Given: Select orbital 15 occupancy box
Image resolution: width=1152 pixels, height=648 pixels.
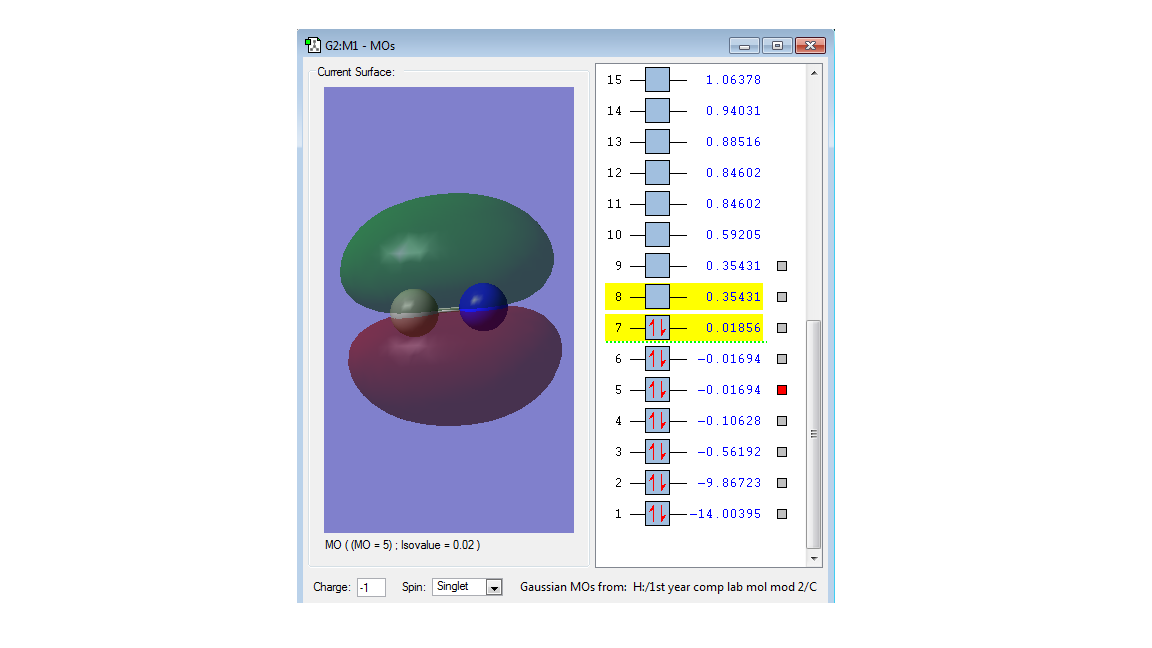Looking at the screenshot, I should point(657,79).
